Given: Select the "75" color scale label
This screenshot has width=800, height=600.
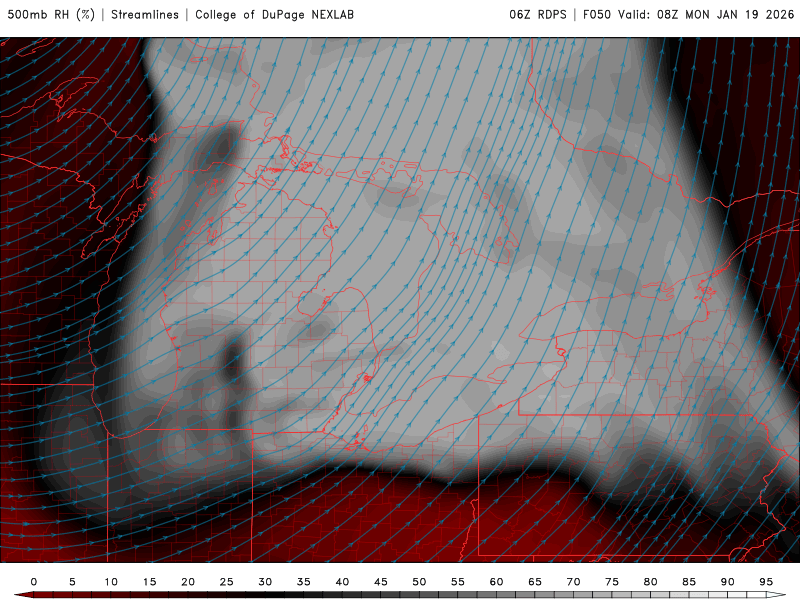Looking at the screenshot, I should pos(612,582).
